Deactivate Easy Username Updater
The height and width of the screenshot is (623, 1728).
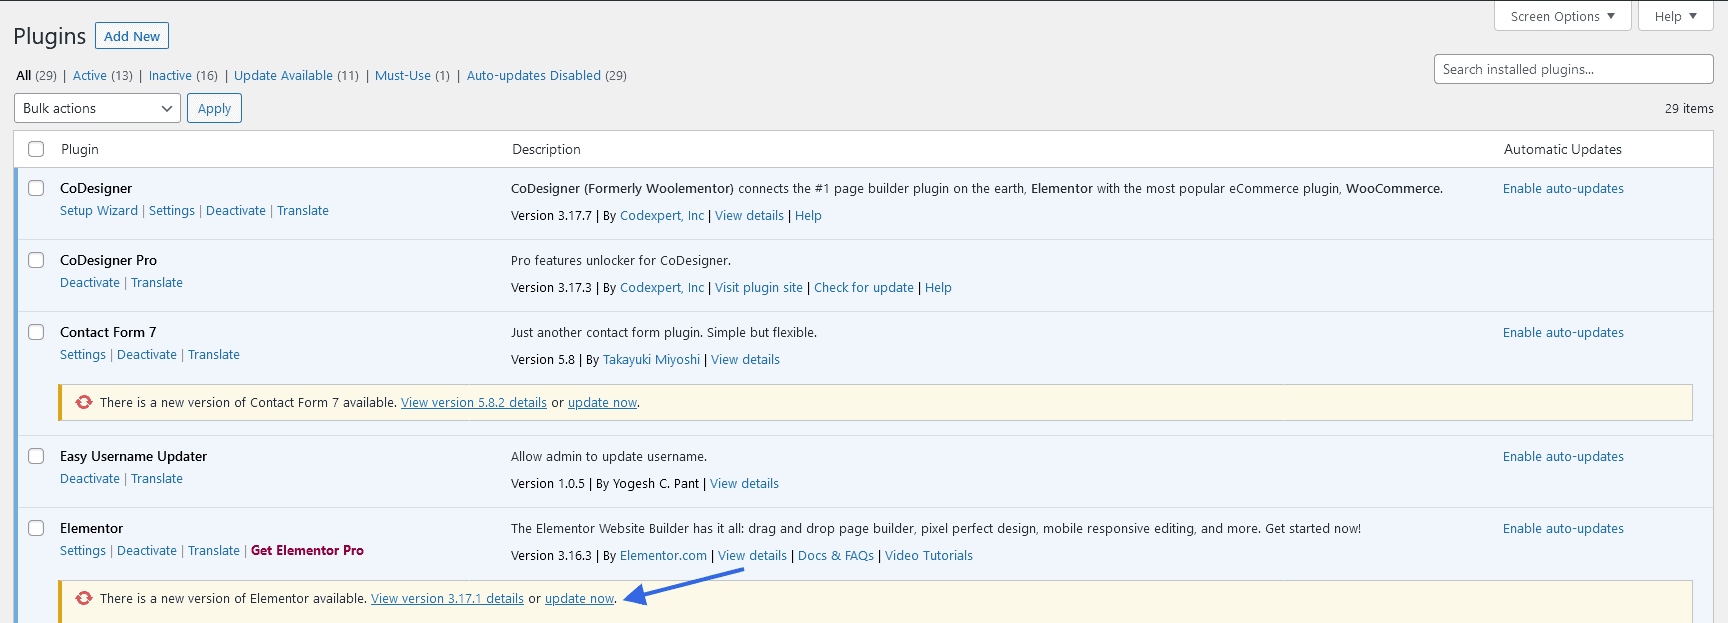coord(90,478)
